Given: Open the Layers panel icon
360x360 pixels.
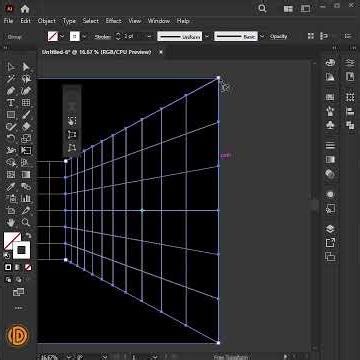Looking at the screenshot, I should [x=330, y=229].
